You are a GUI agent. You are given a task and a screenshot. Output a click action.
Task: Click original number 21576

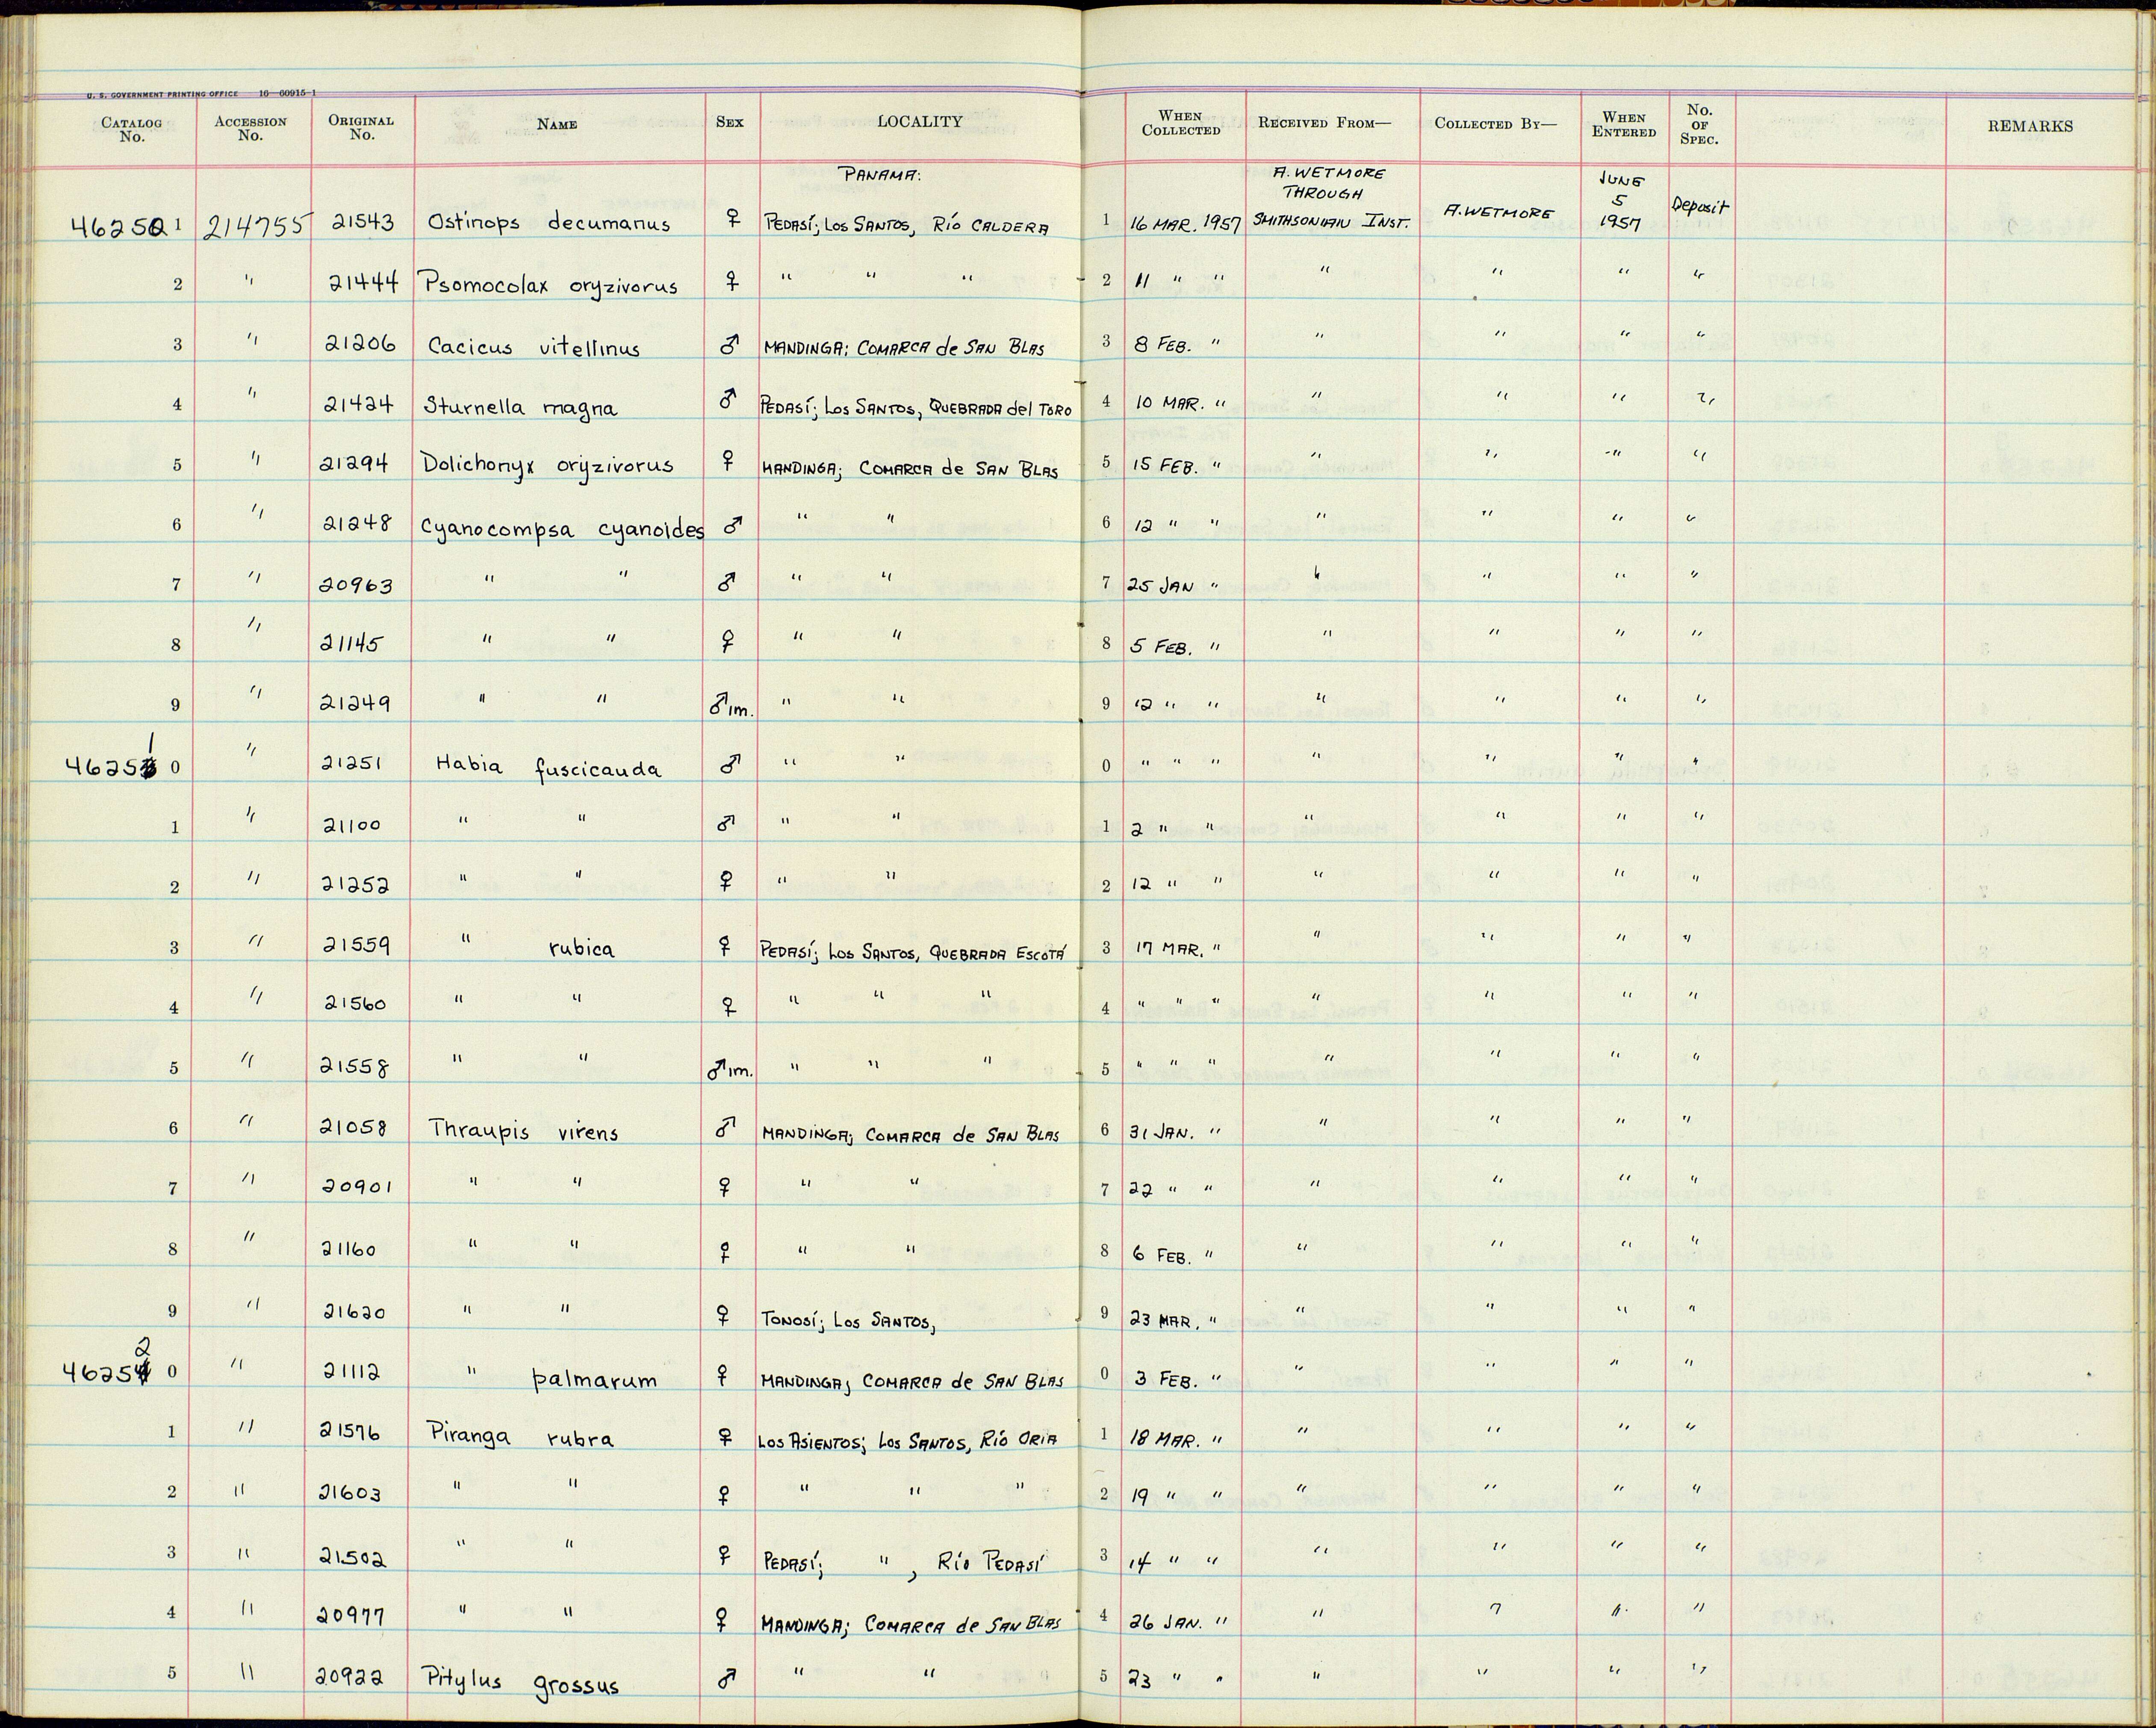click(350, 1431)
